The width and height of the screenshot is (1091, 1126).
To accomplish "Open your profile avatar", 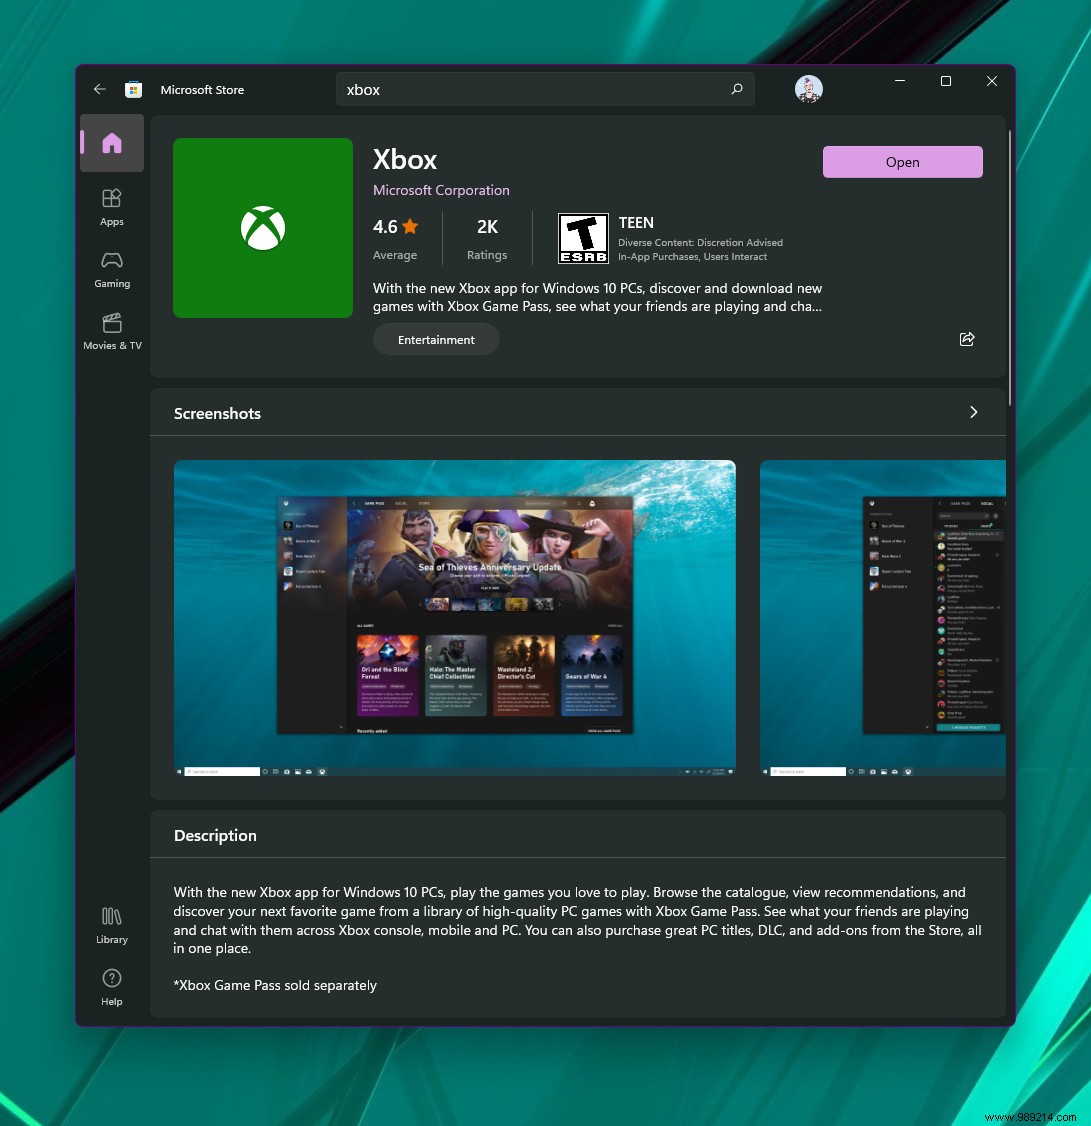I will click(809, 89).
